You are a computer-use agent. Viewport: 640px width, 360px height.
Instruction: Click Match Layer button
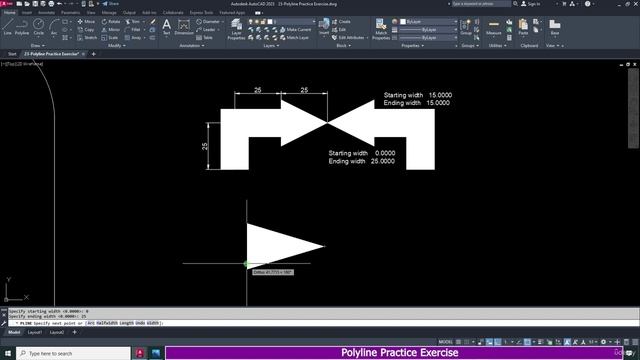pos(294,38)
